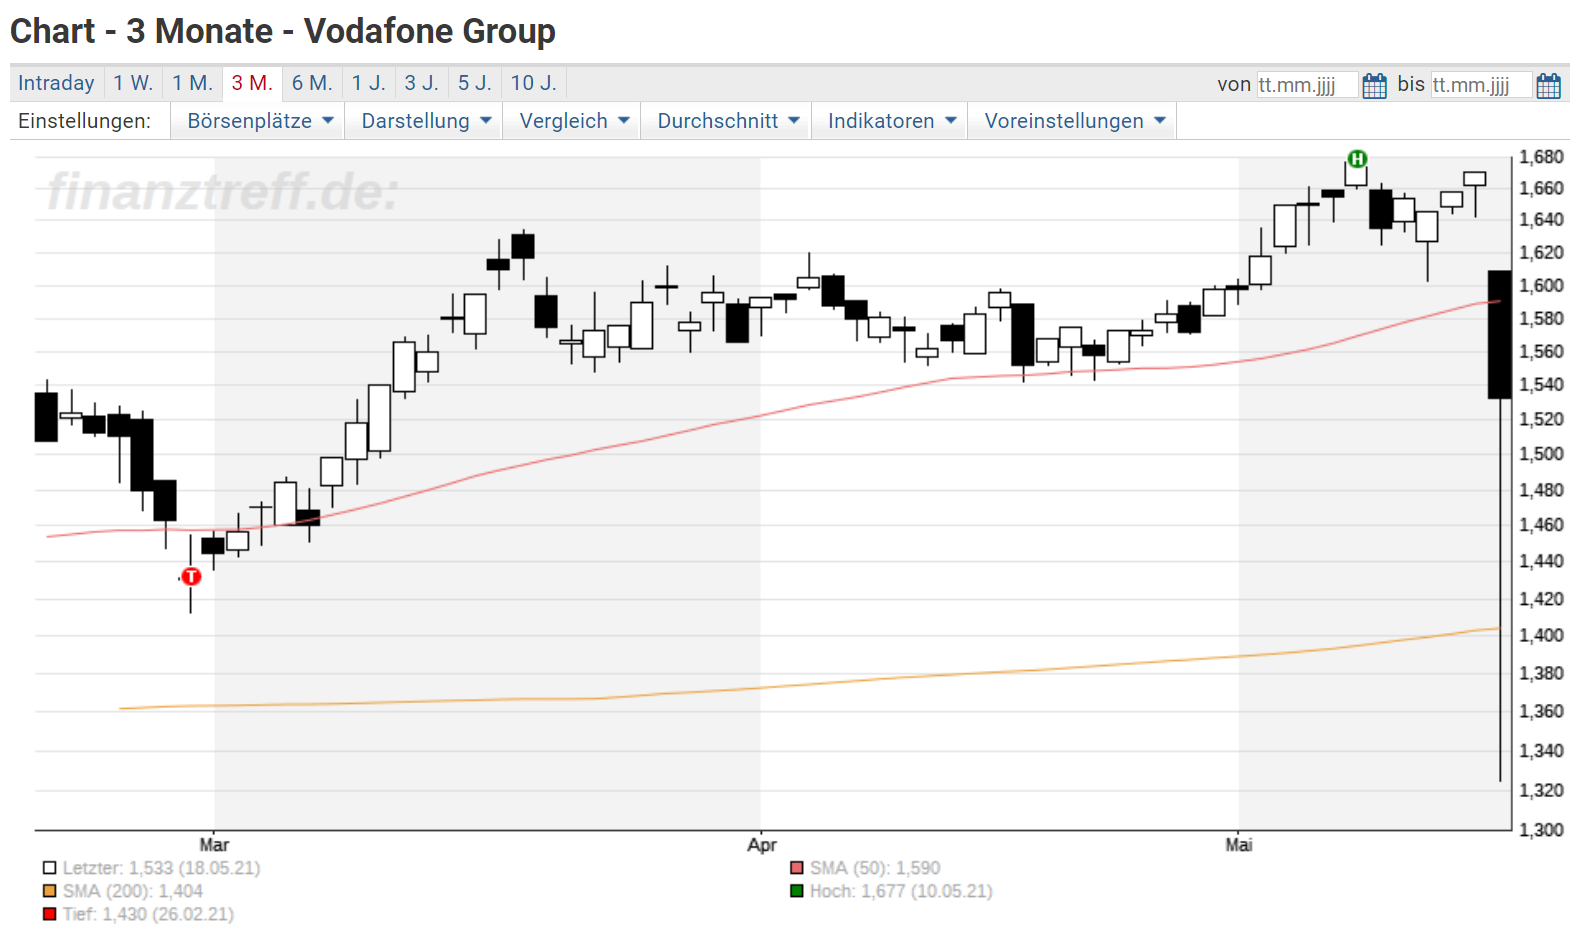This screenshot has width=1570, height=939.
Task: Expand the Durchschnitt dropdown
Action: (728, 121)
